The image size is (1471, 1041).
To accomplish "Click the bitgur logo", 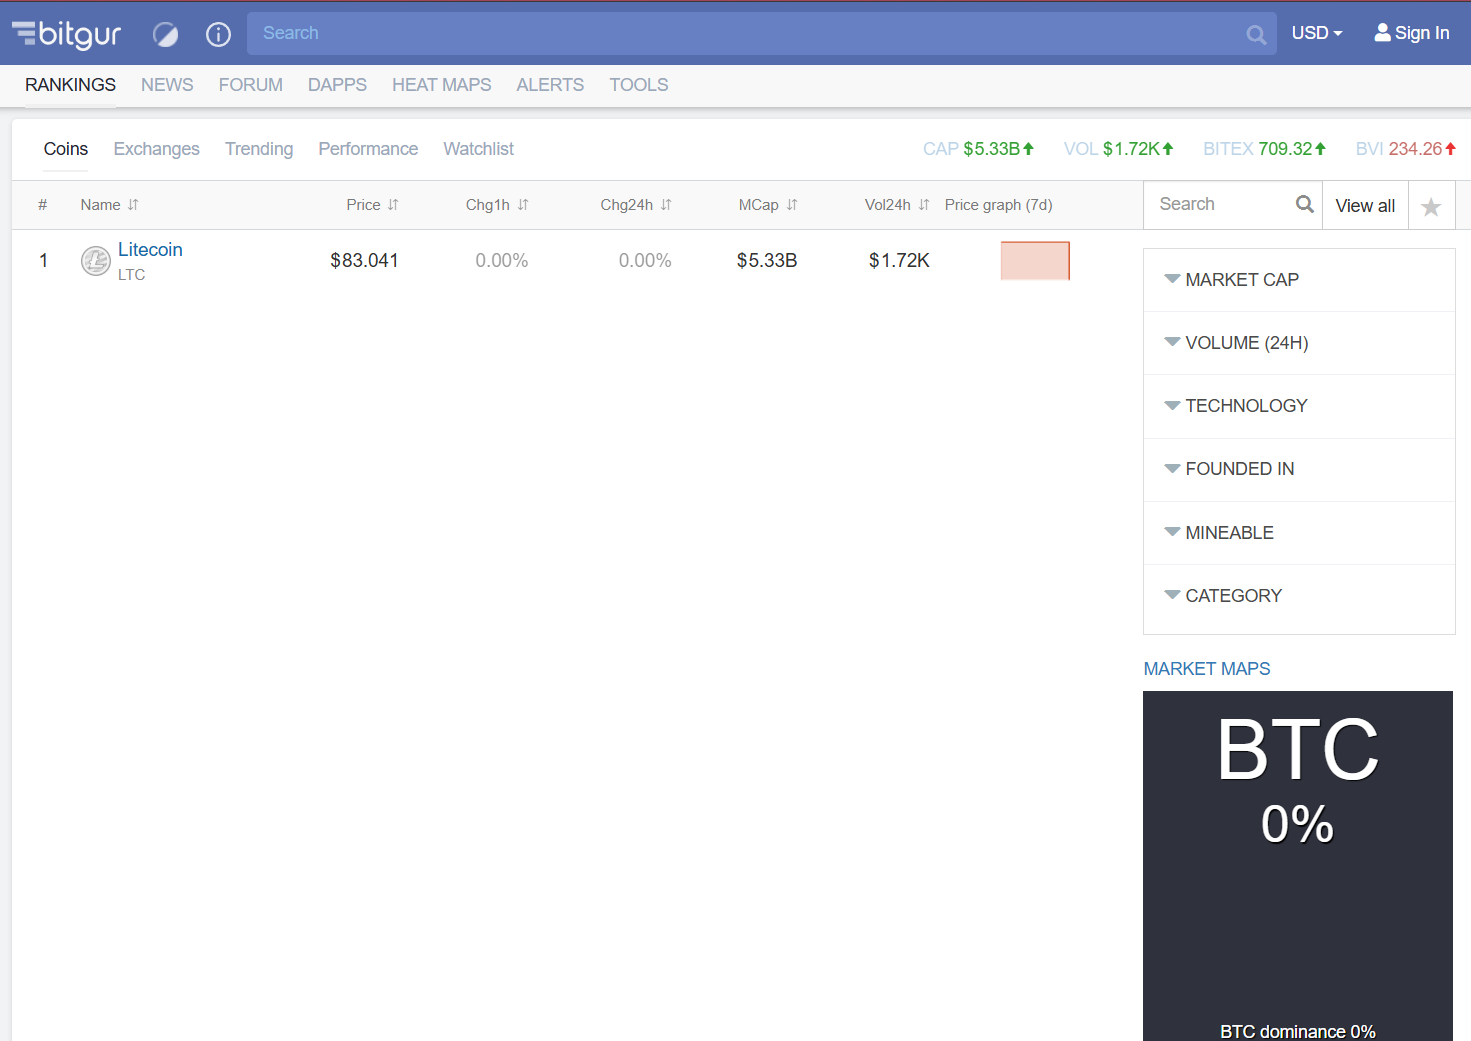I will click(66, 33).
